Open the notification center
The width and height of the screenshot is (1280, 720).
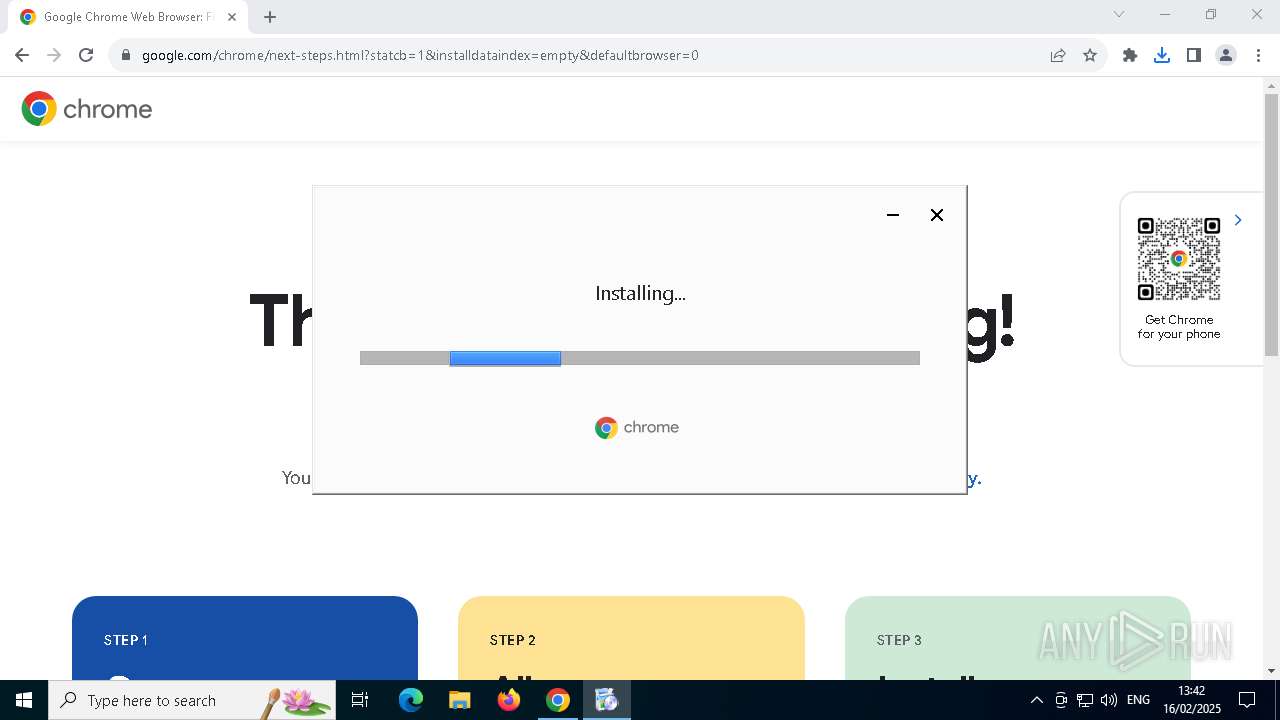coord(1247,700)
